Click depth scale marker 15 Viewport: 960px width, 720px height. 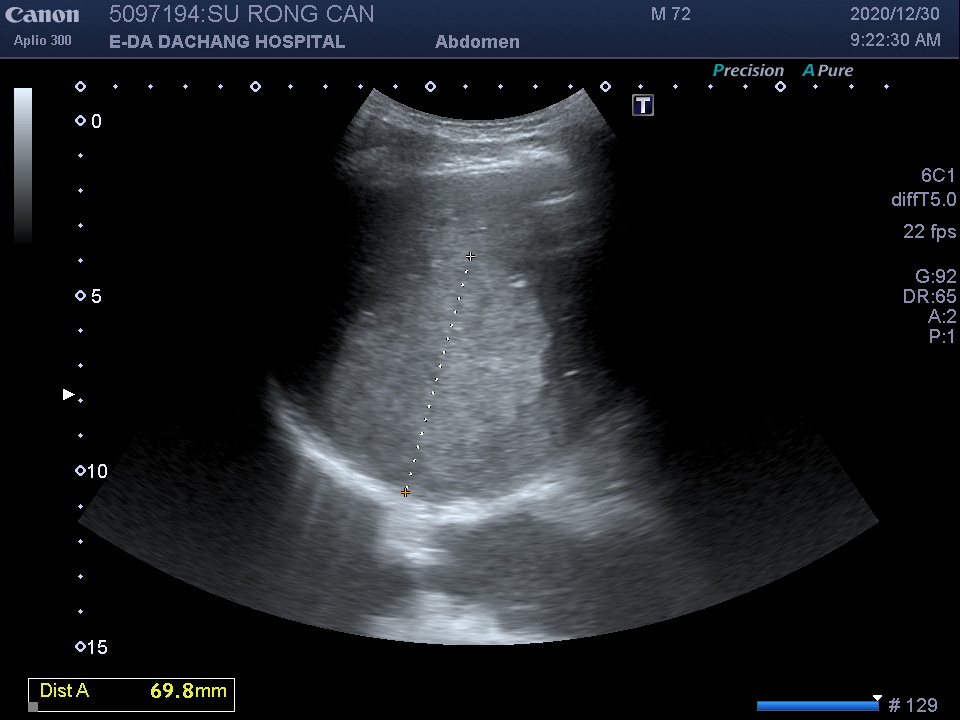coord(91,647)
